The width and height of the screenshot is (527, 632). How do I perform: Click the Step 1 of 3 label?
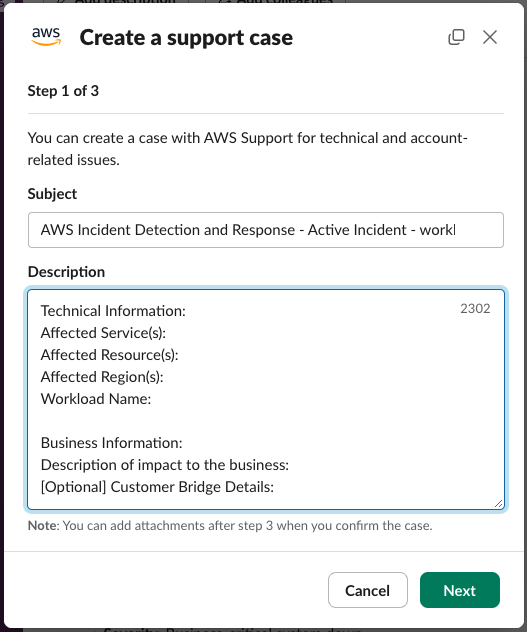(x=63, y=91)
